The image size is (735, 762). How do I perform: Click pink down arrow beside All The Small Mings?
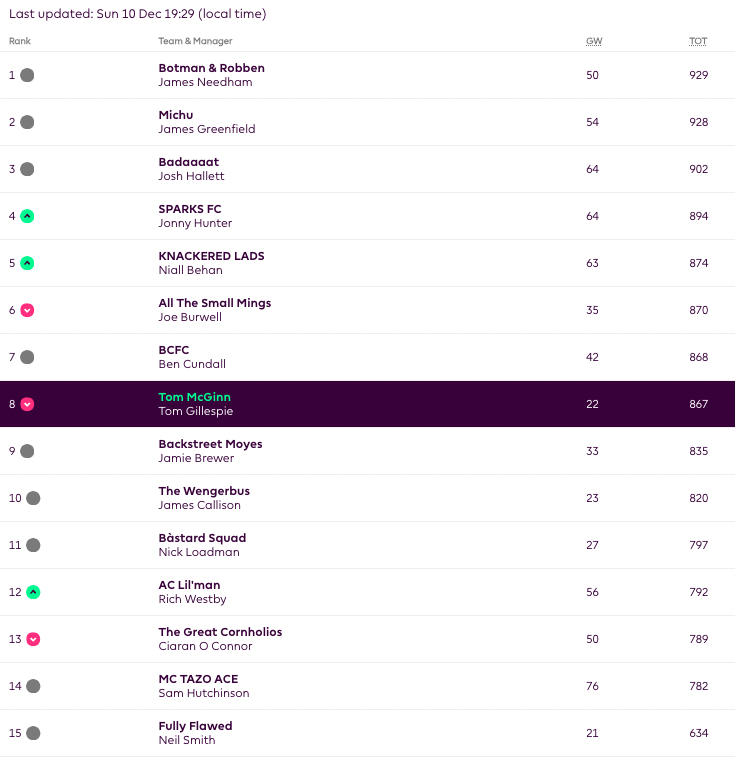click(27, 310)
